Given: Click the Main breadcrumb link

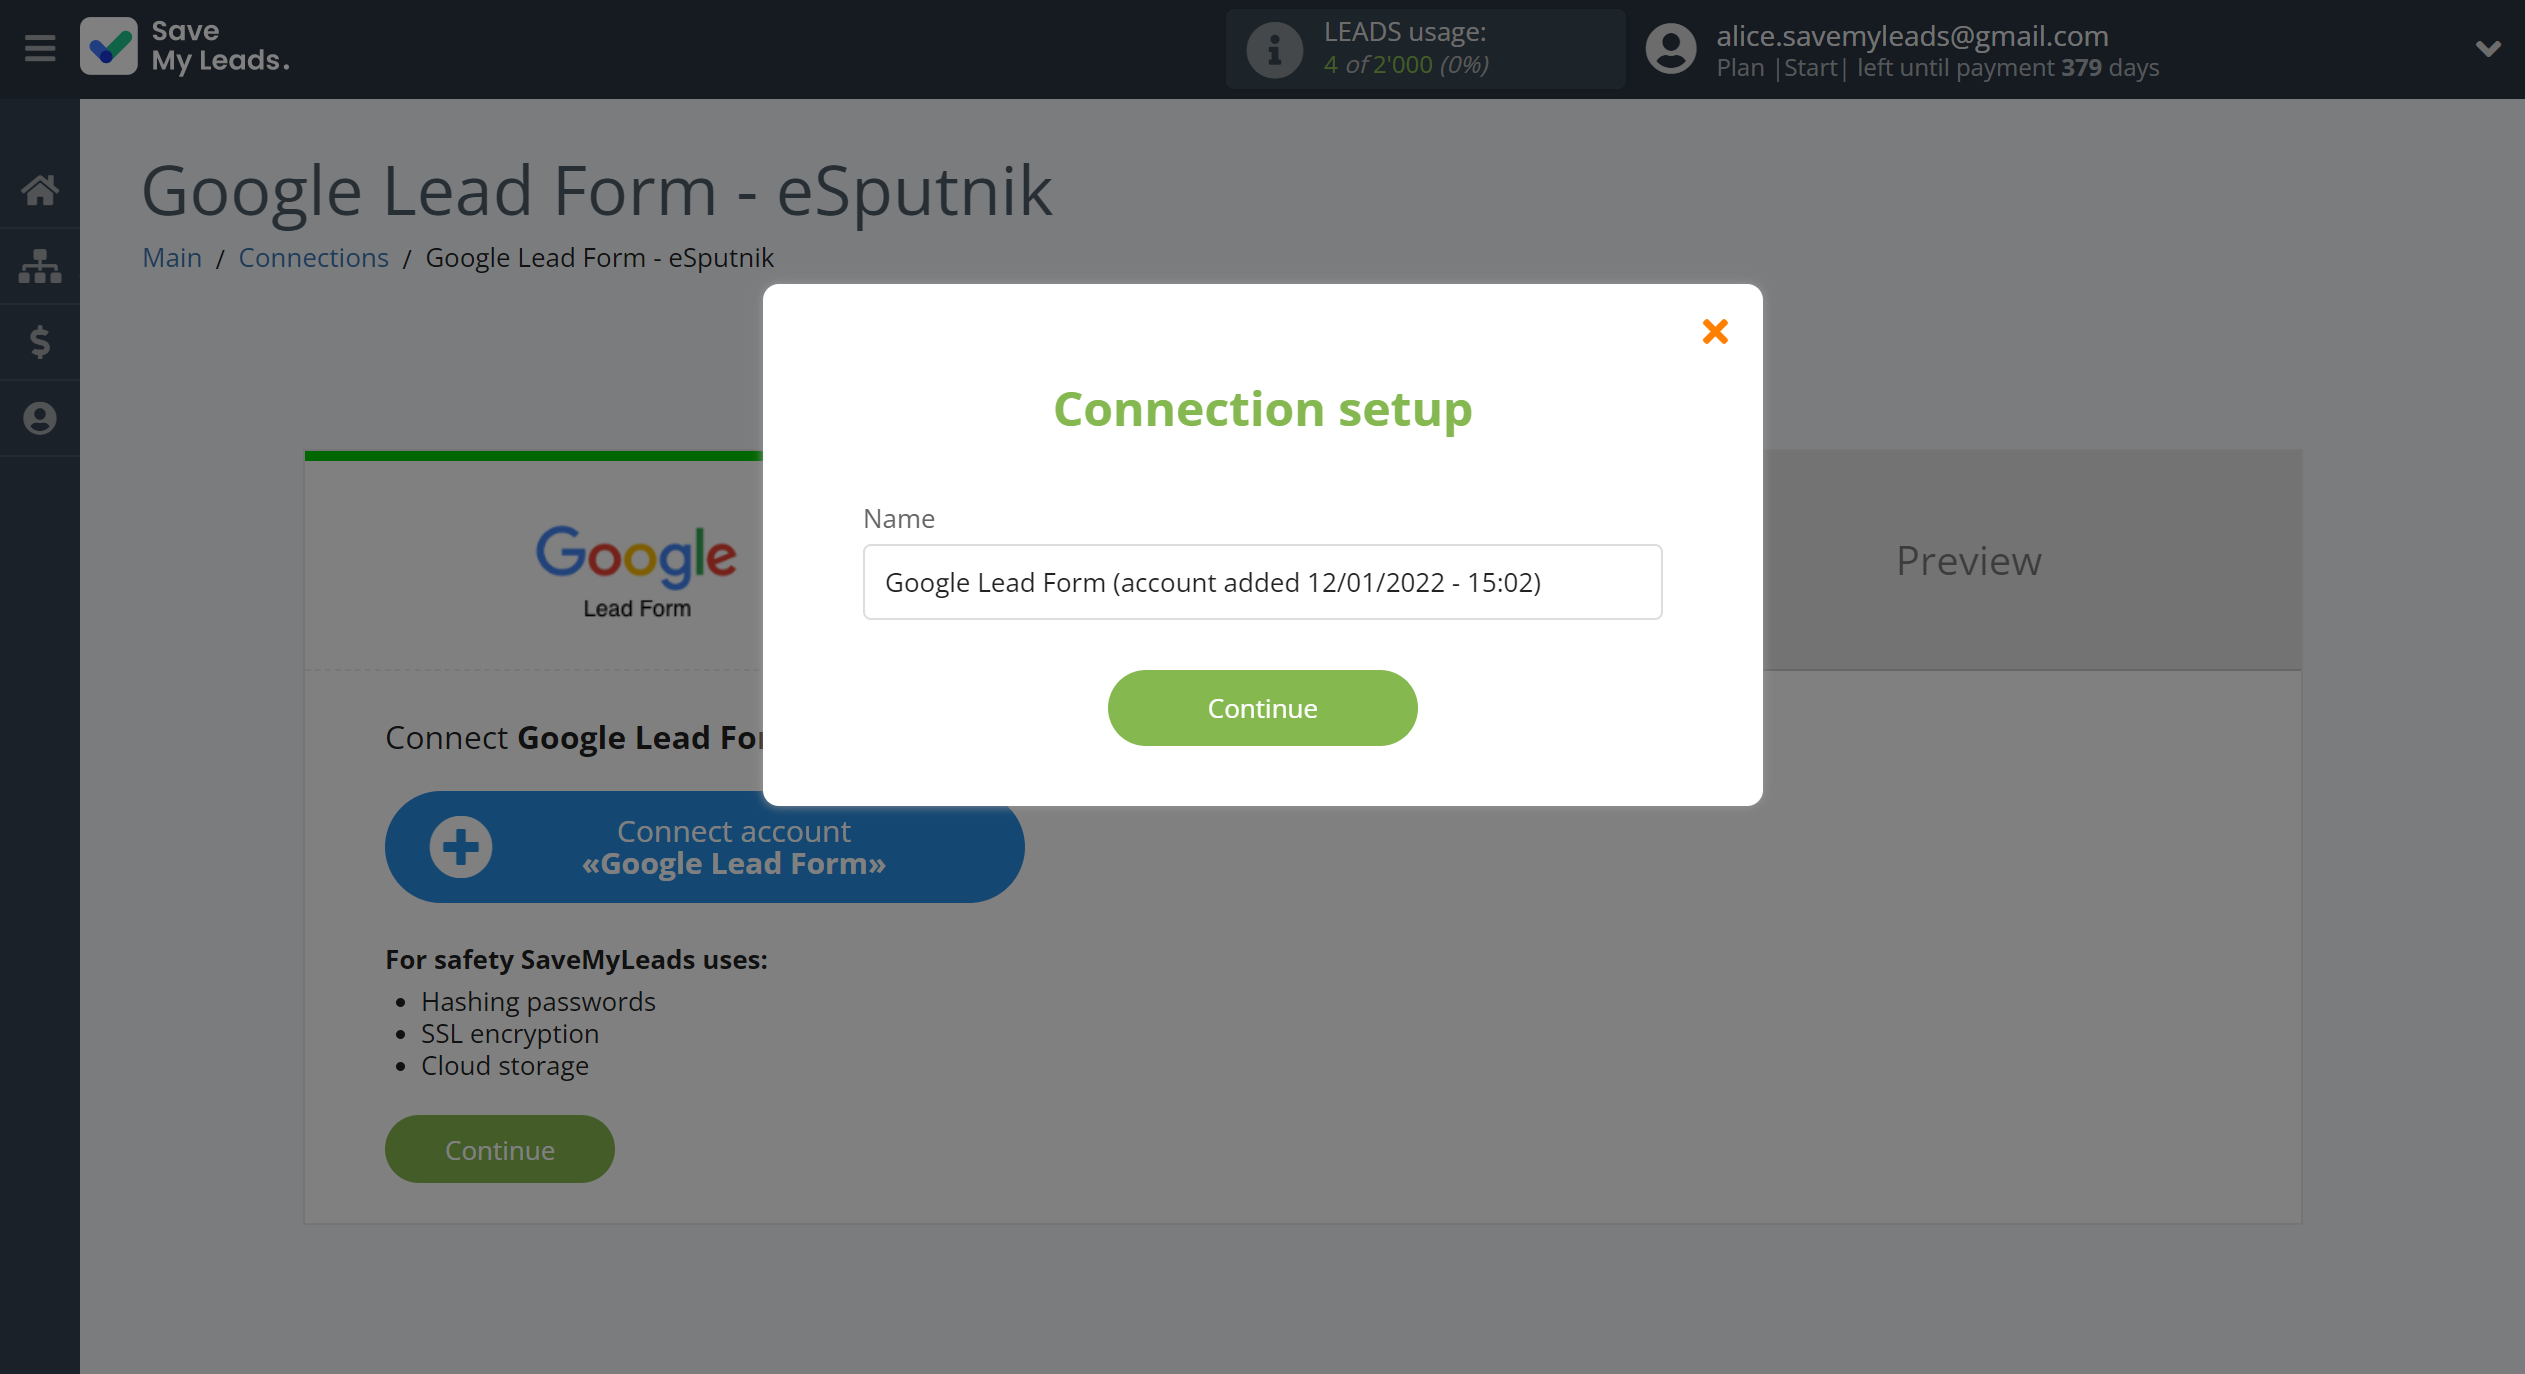Looking at the screenshot, I should [171, 256].
